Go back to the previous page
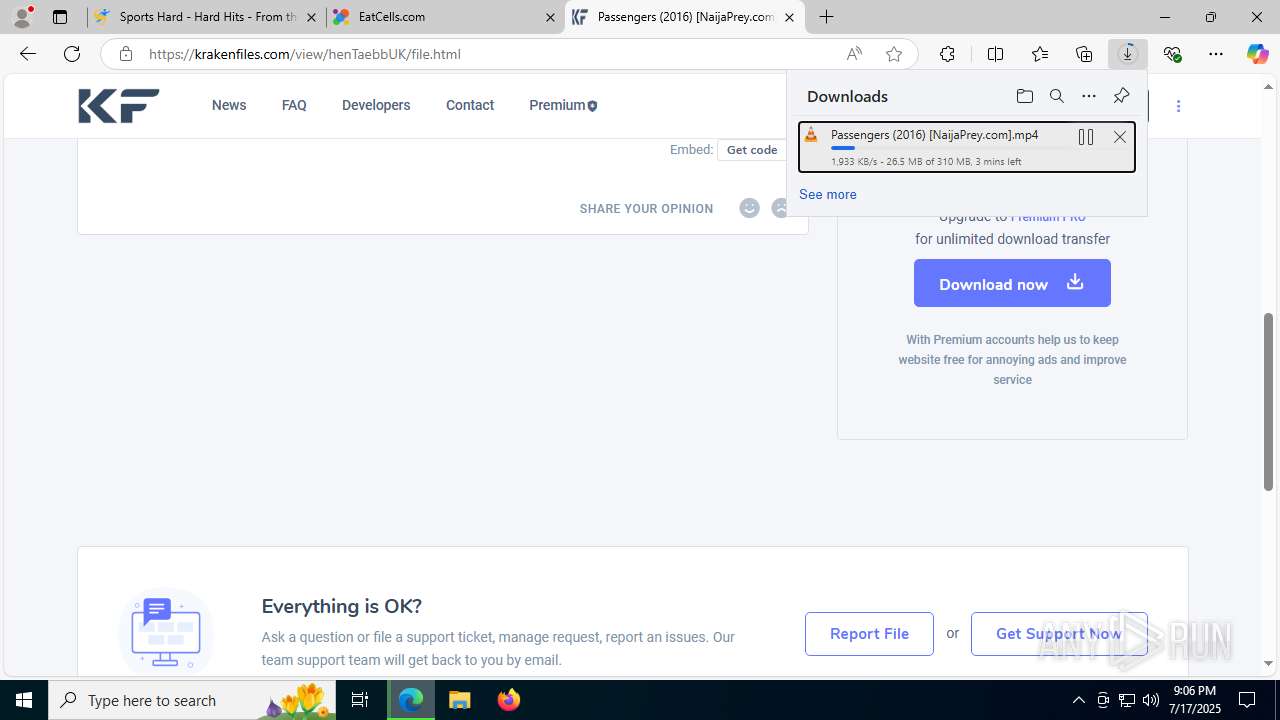The width and height of the screenshot is (1280, 720). click(x=28, y=54)
